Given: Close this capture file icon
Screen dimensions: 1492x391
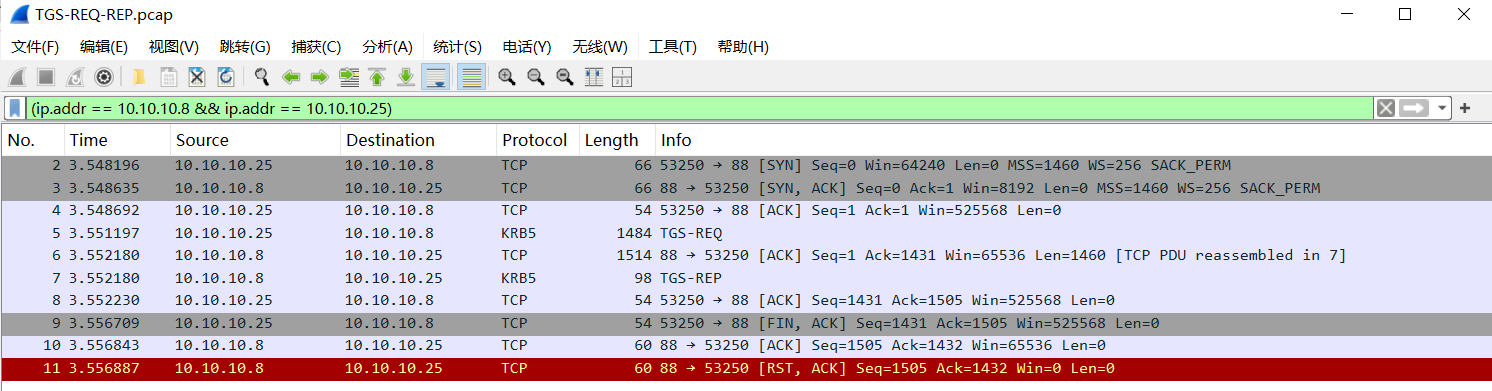Looking at the screenshot, I should (197, 77).
